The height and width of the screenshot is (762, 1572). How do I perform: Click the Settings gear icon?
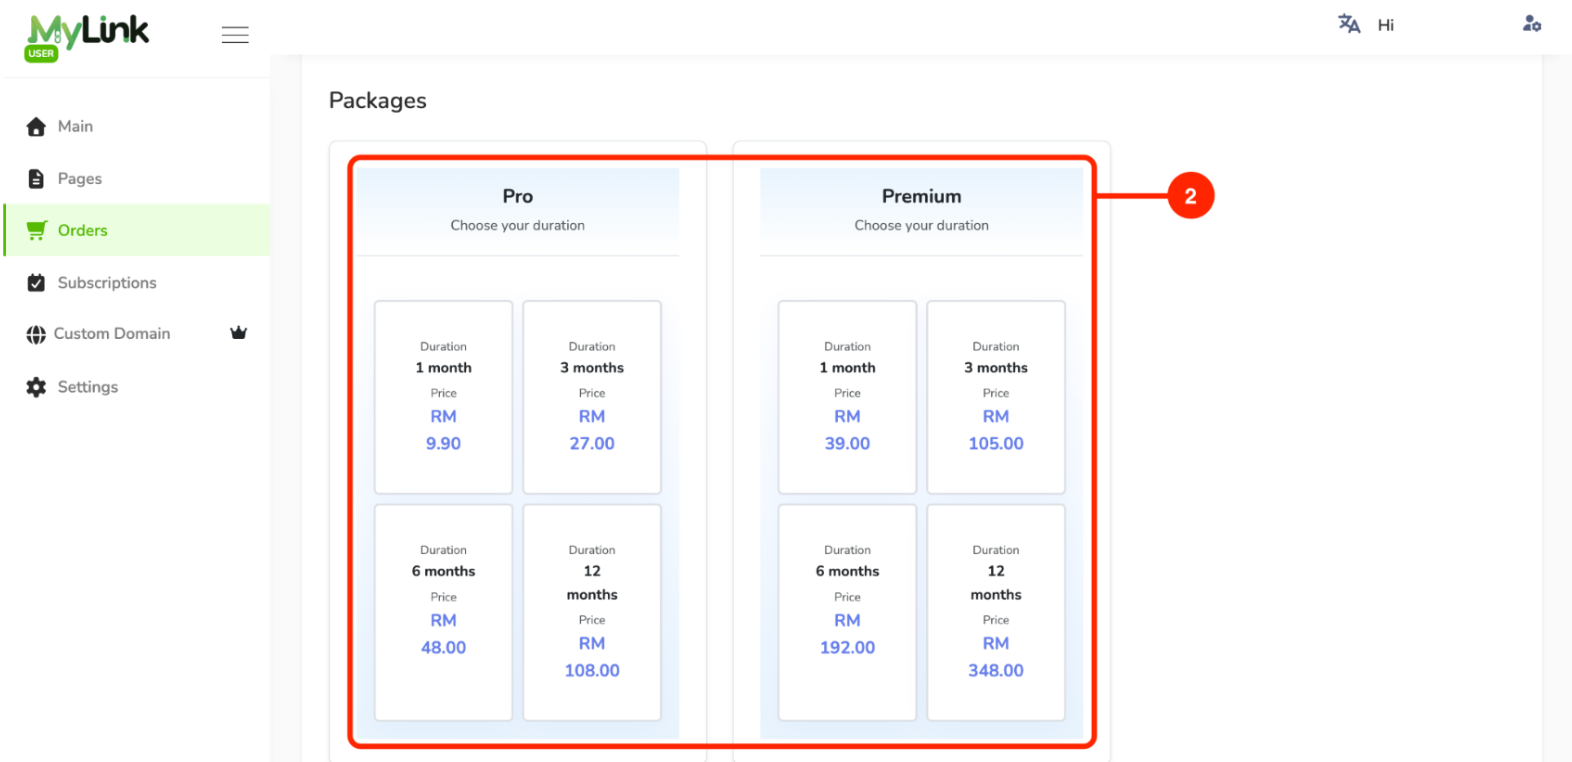pos(36,387)
